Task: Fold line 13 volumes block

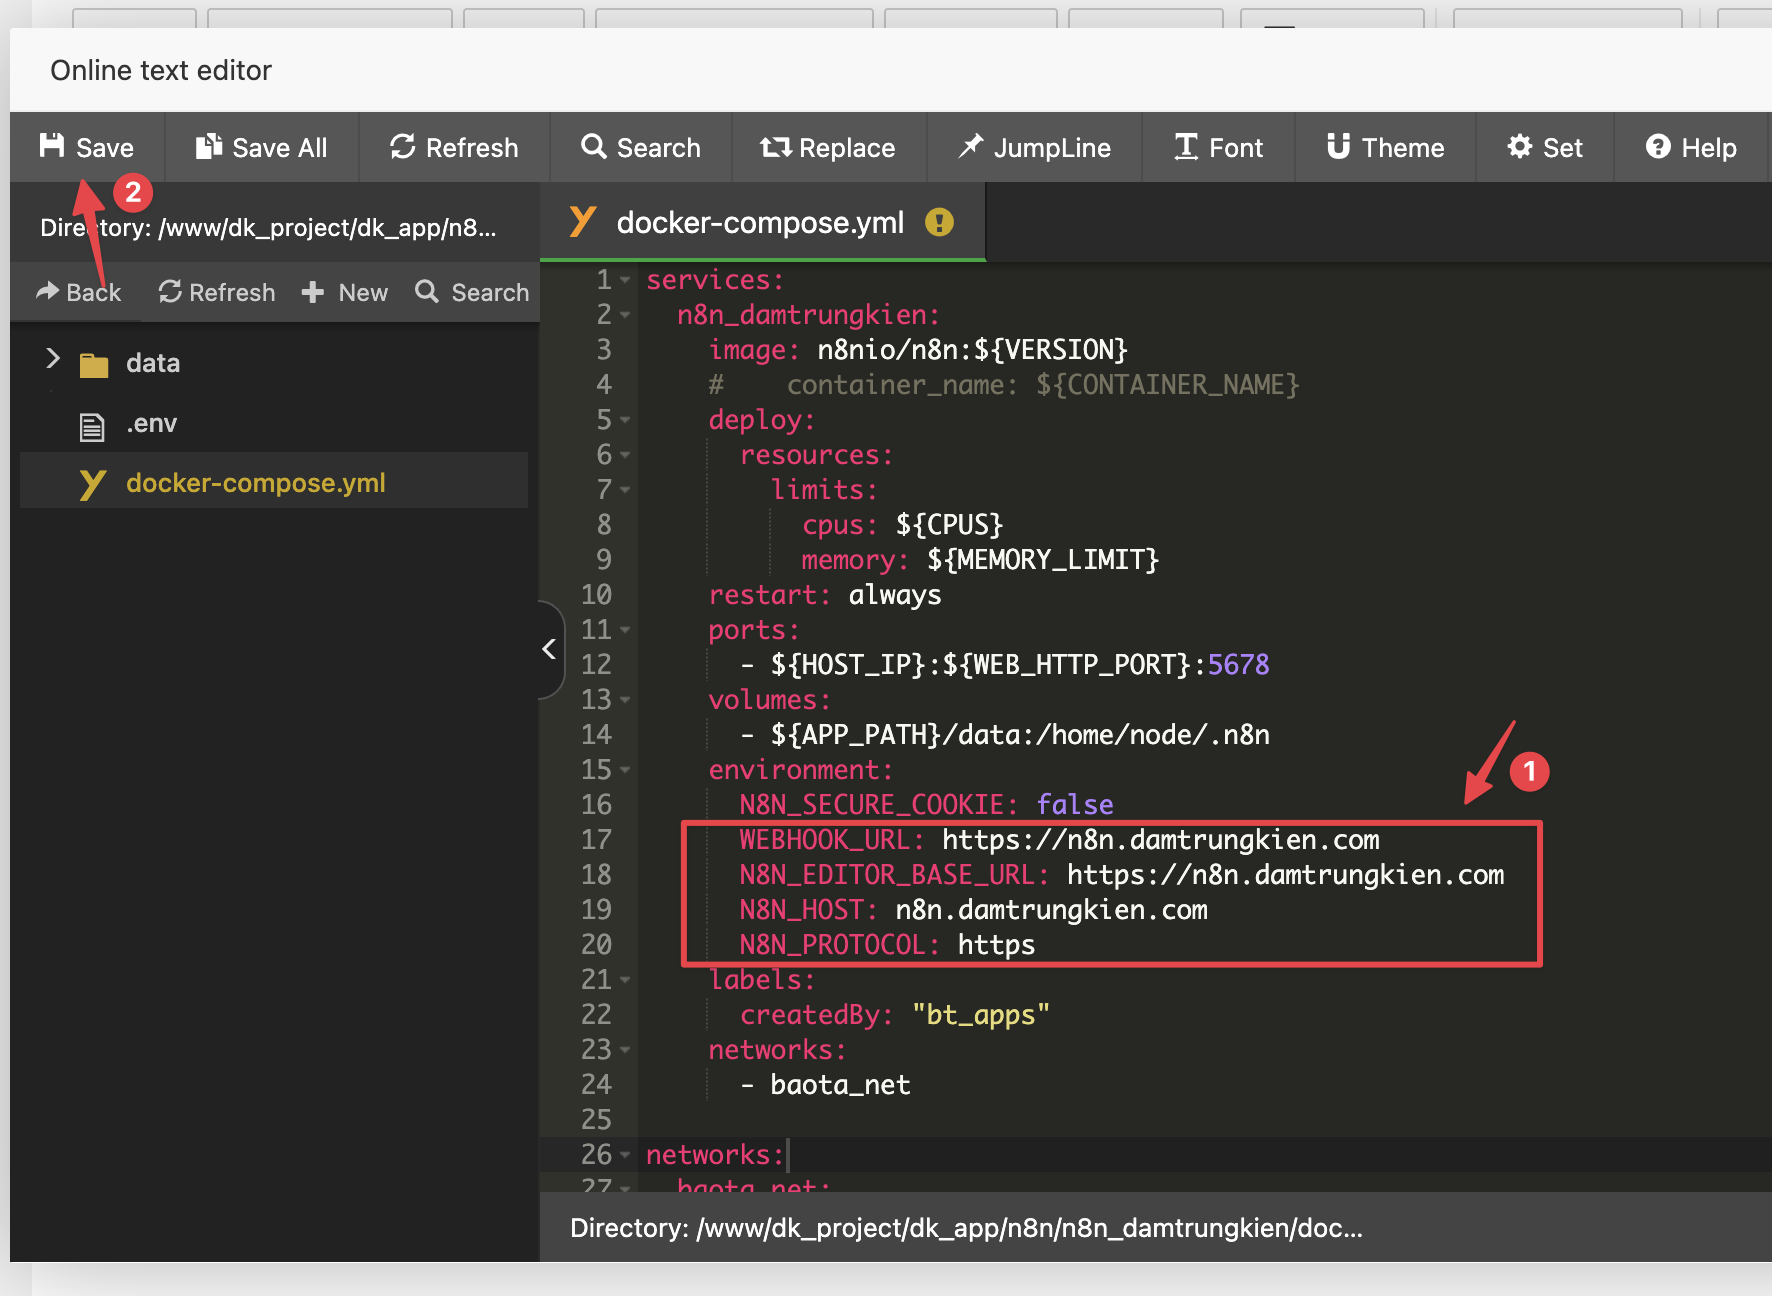Action: pos(625,700)
